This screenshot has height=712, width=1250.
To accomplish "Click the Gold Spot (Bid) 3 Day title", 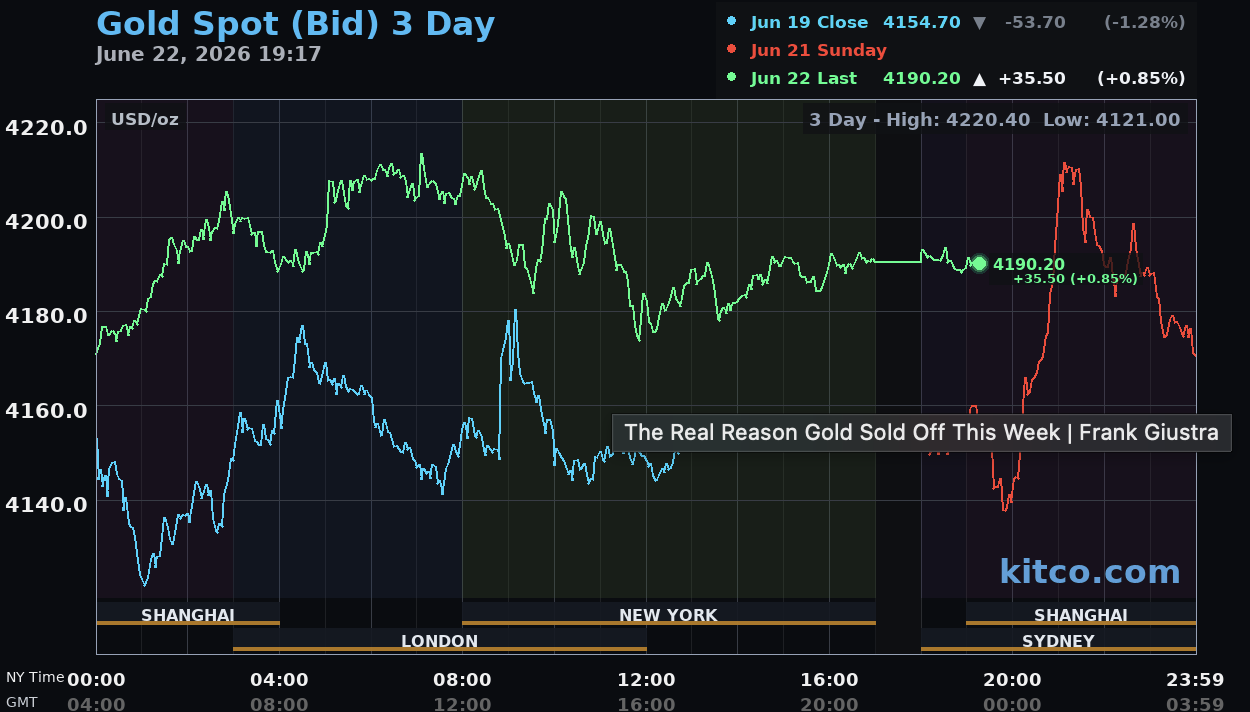I will [295, 23].
